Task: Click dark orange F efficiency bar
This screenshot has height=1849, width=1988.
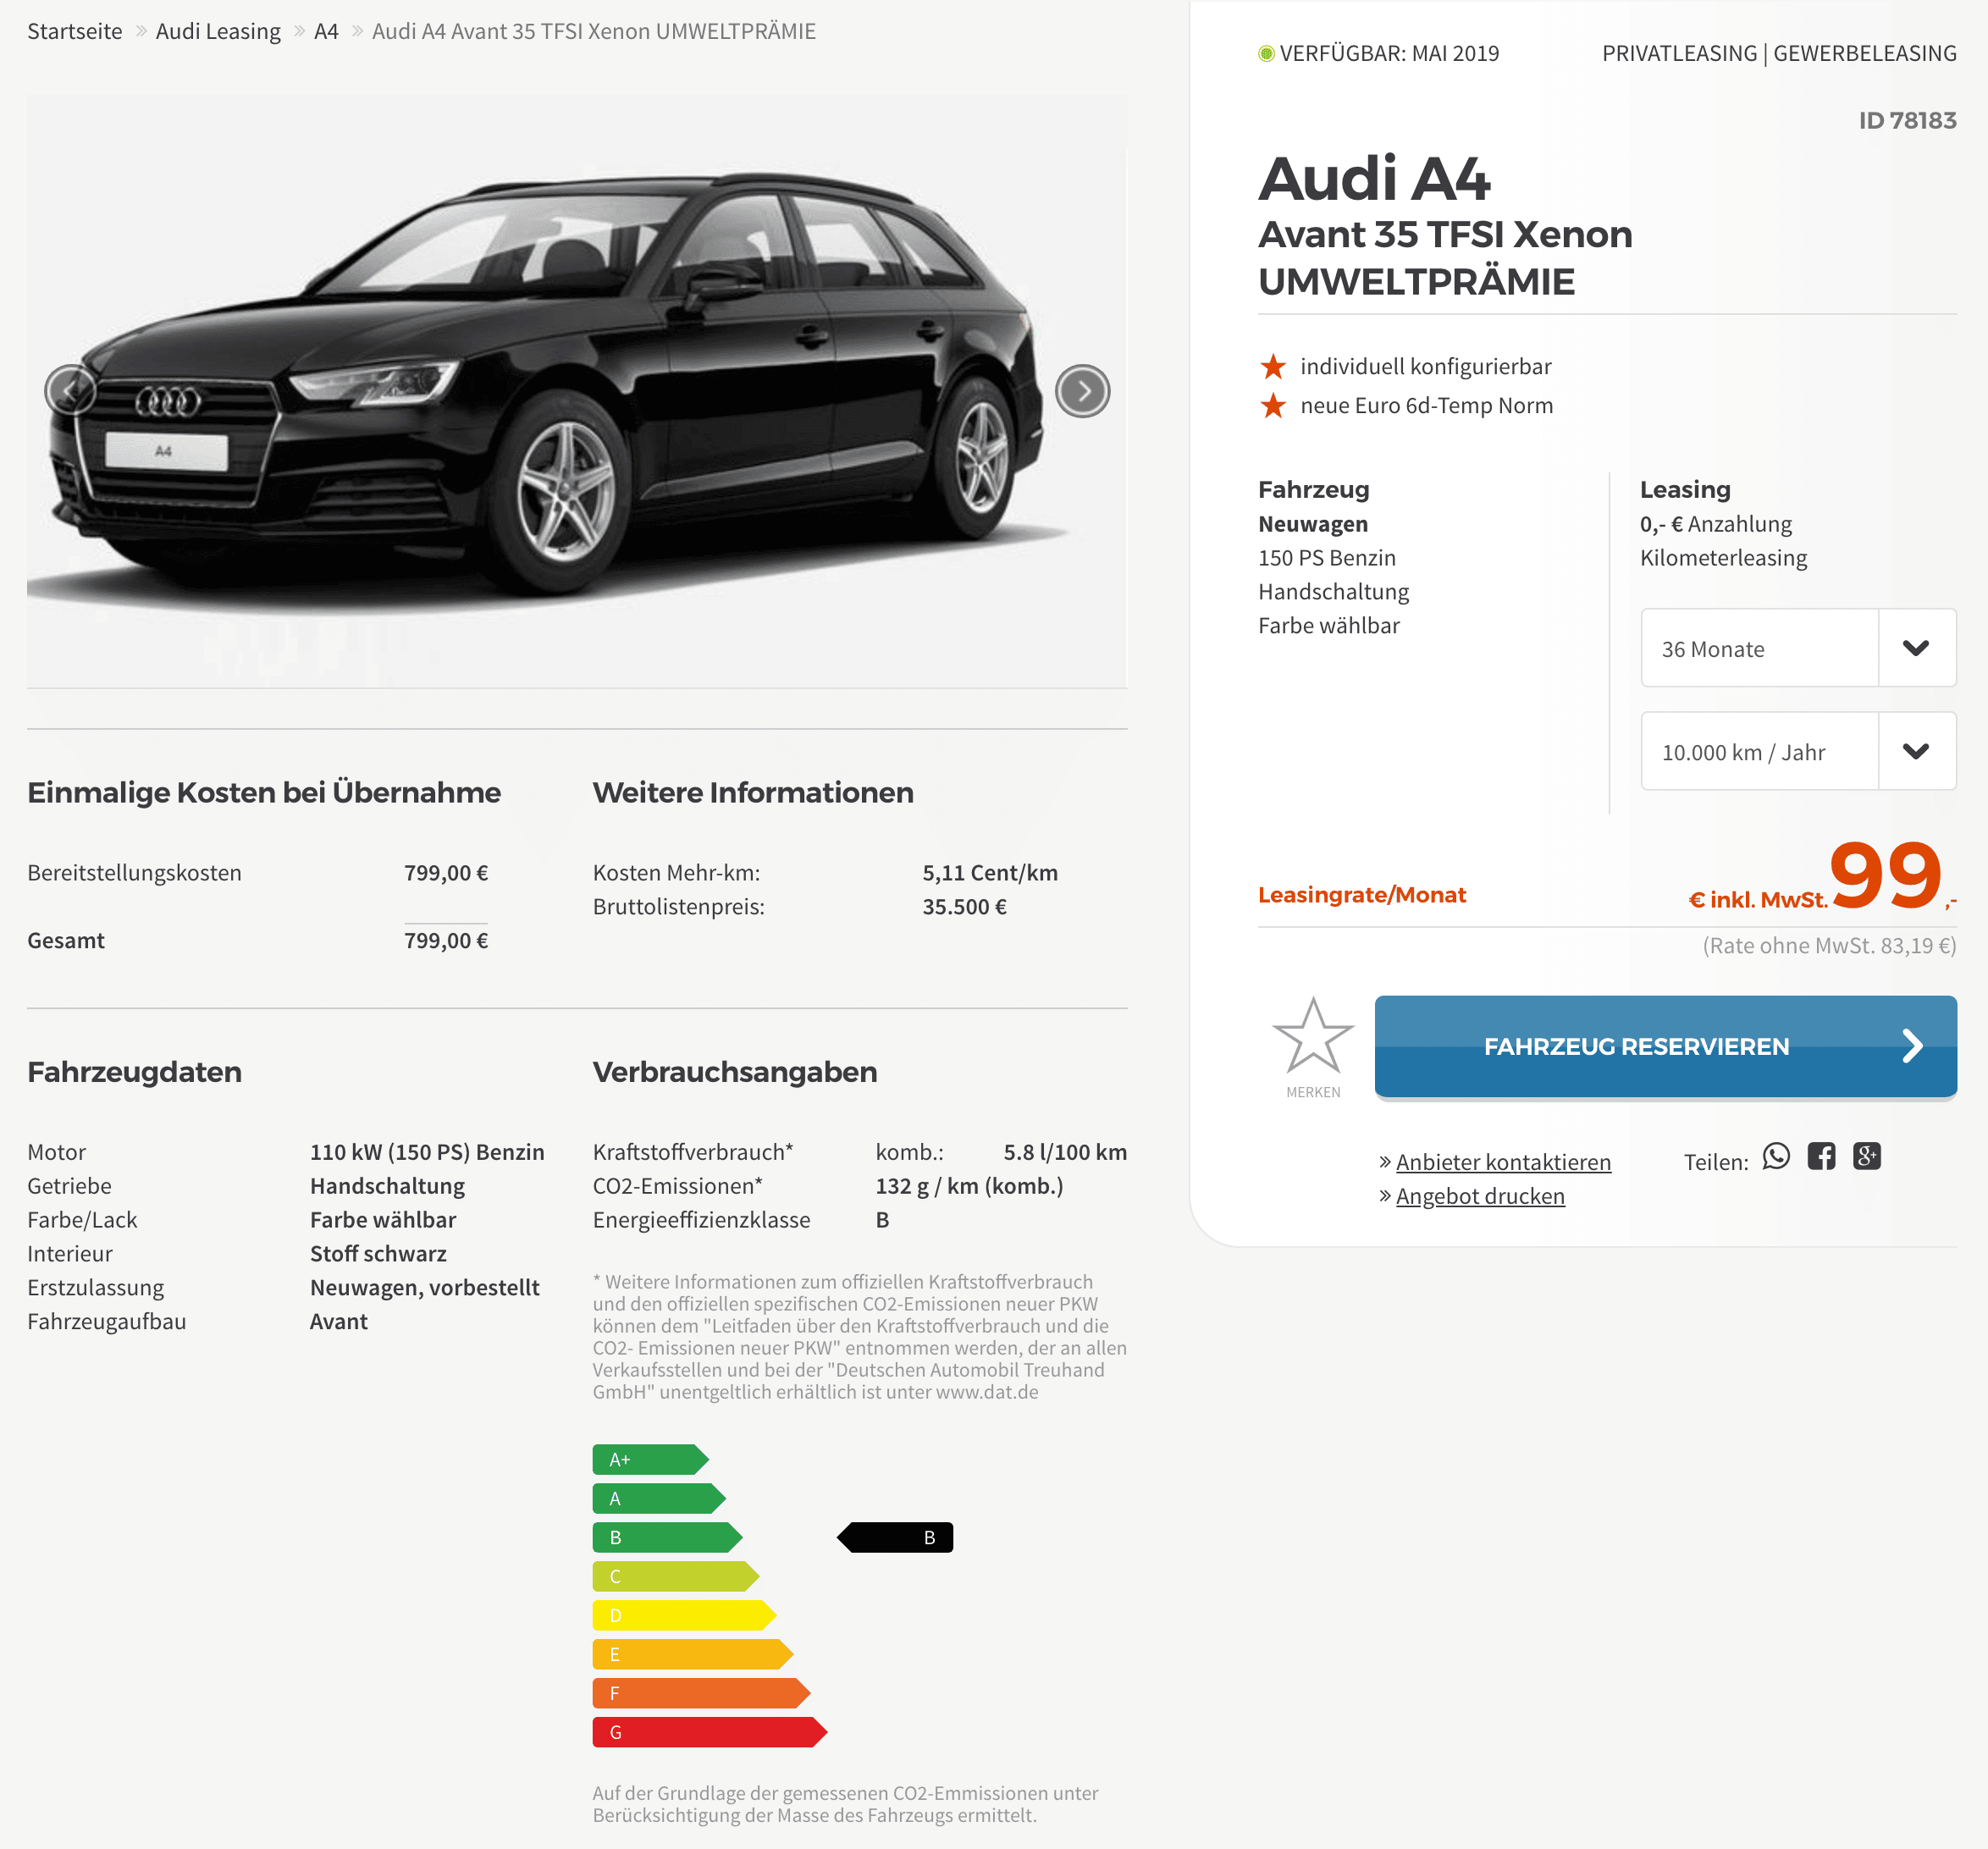Action: (701, 1694)
